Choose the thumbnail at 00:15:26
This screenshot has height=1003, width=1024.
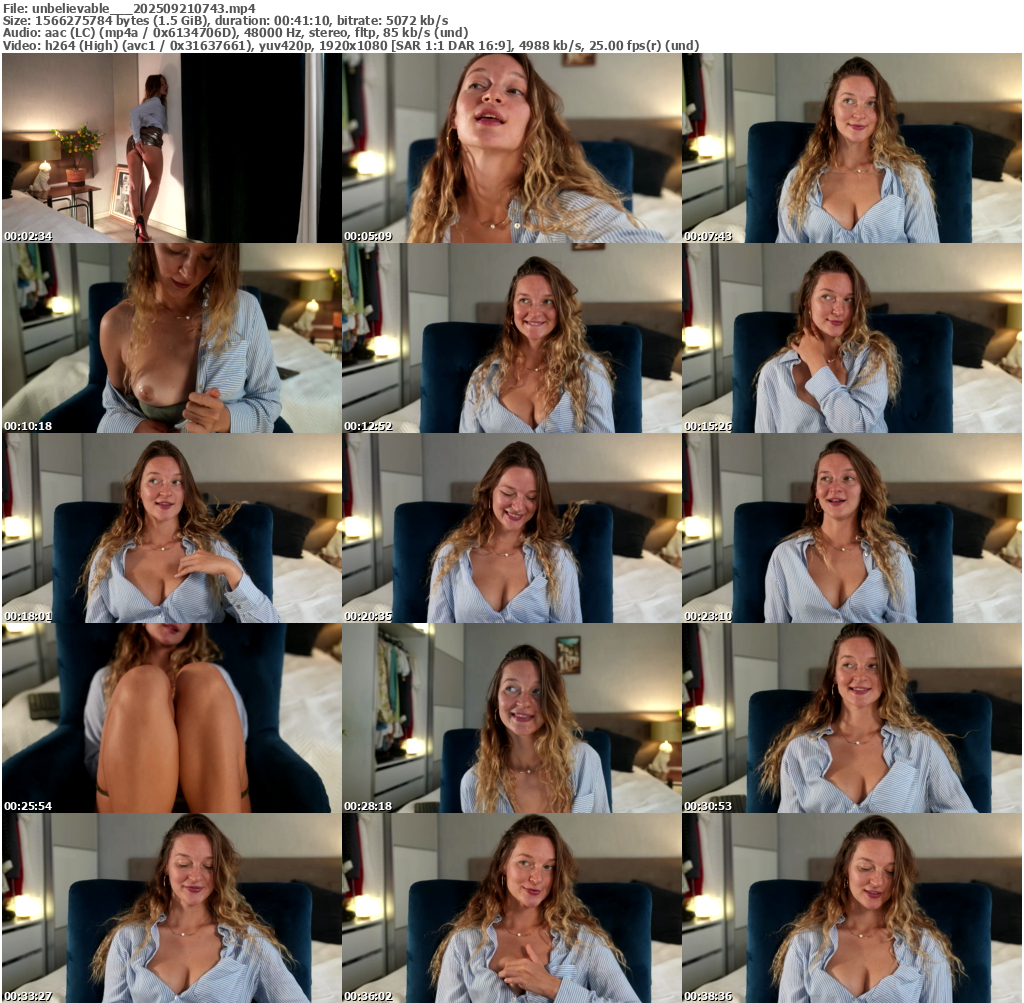(852, 338)
